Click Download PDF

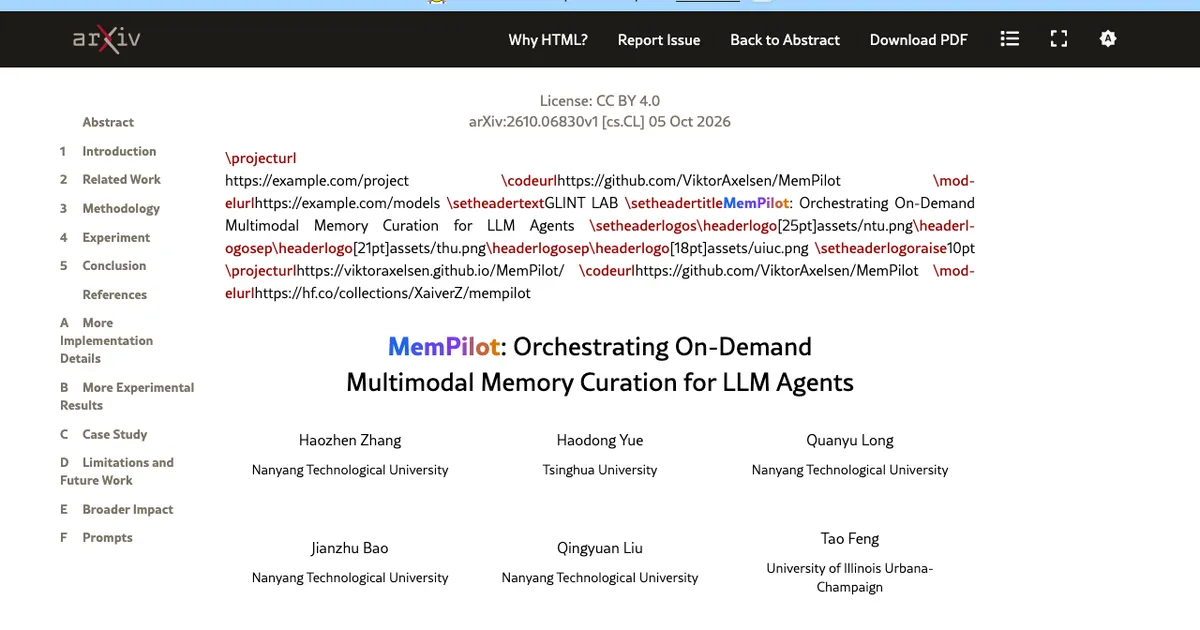coord(919,40)
